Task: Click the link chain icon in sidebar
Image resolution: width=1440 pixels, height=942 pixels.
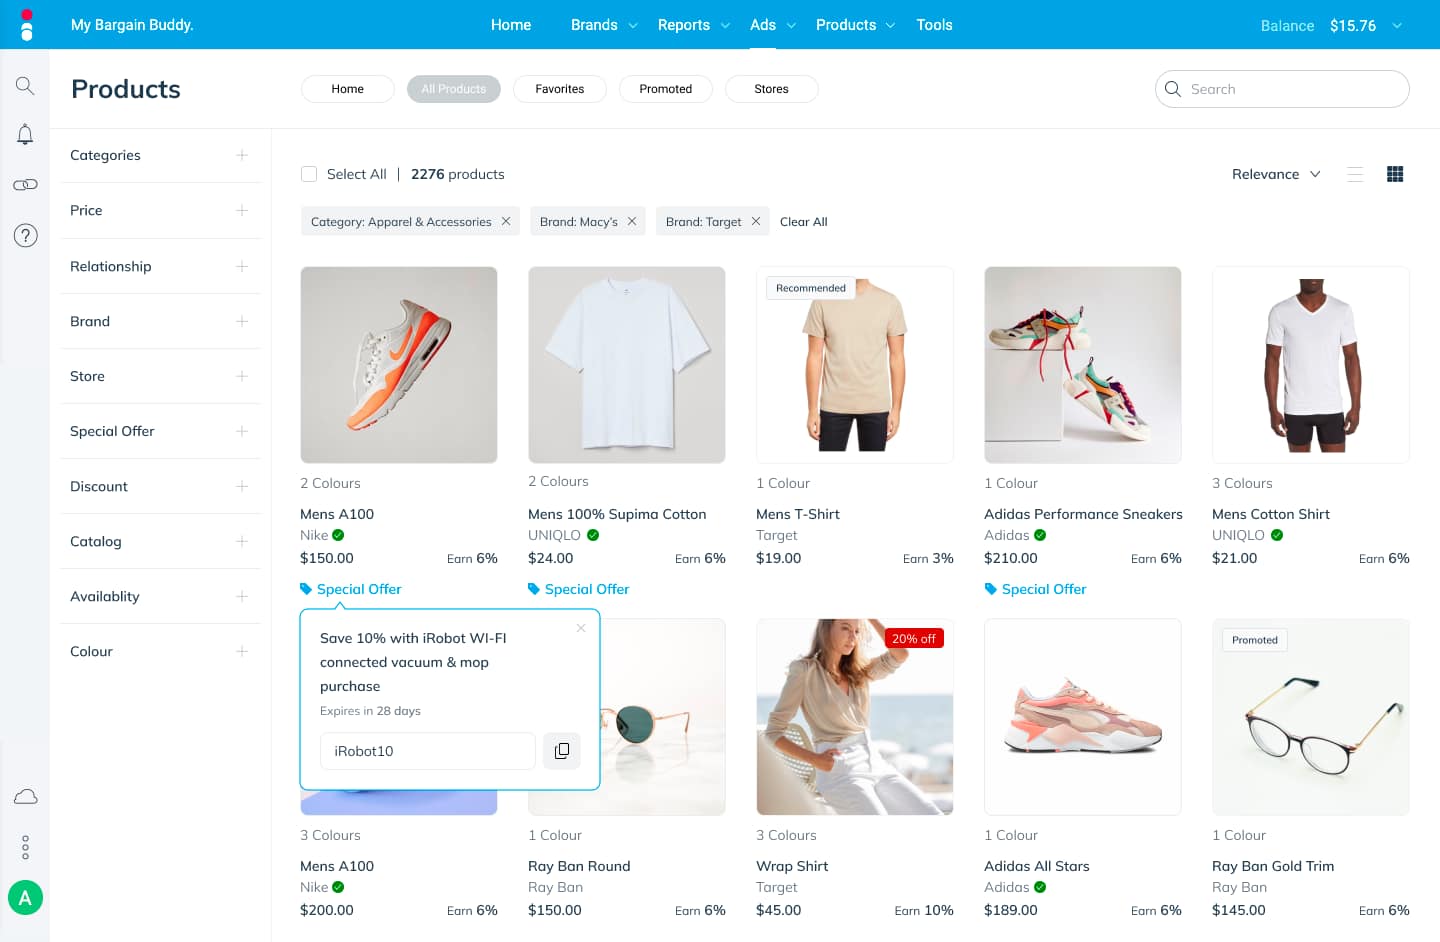Action: point(25,185)
